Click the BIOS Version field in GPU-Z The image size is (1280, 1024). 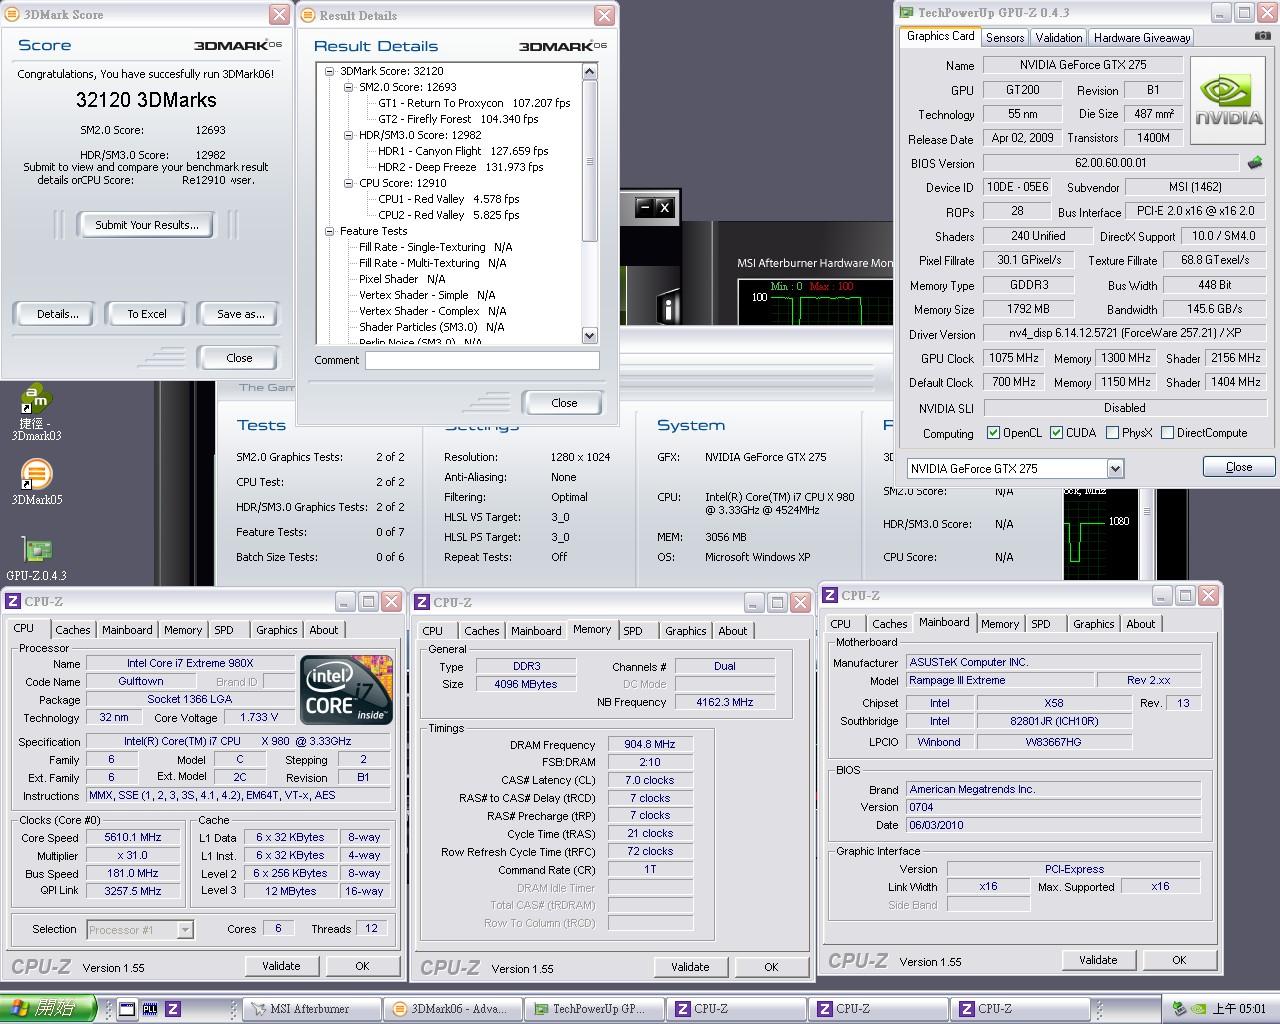point(1111,162)
